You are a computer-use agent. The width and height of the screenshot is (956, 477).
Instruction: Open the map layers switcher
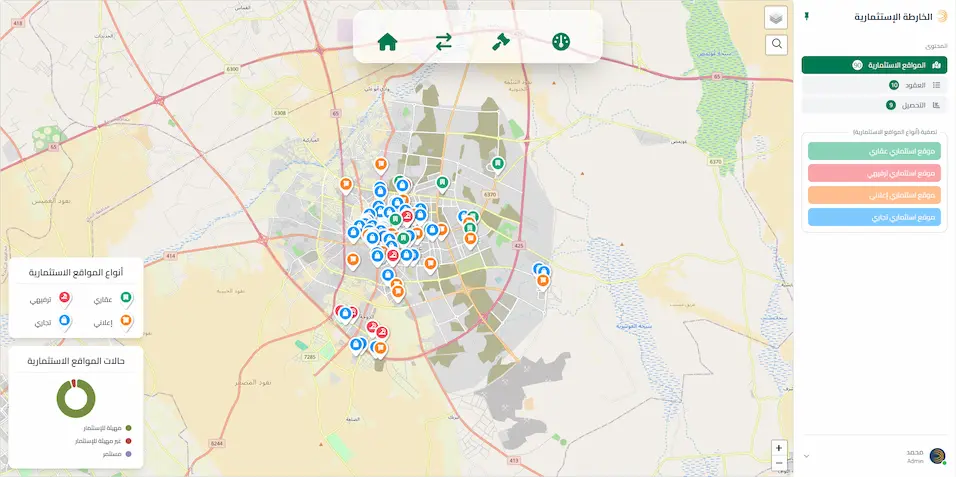click(x=776, y=18)
